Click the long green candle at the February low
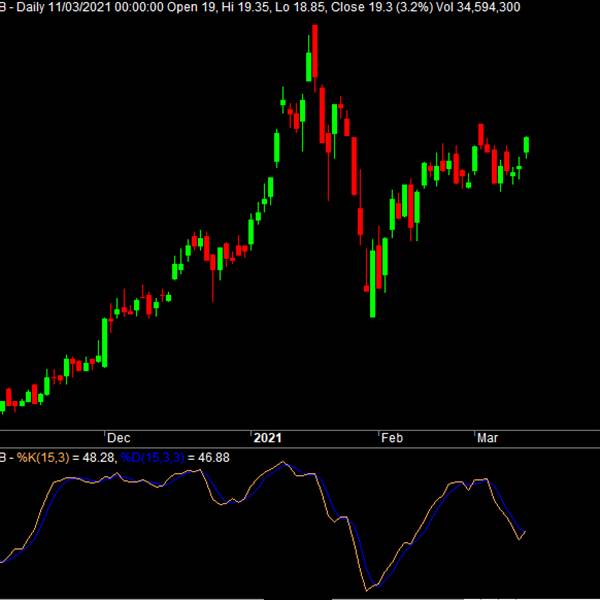 point(373,279)
